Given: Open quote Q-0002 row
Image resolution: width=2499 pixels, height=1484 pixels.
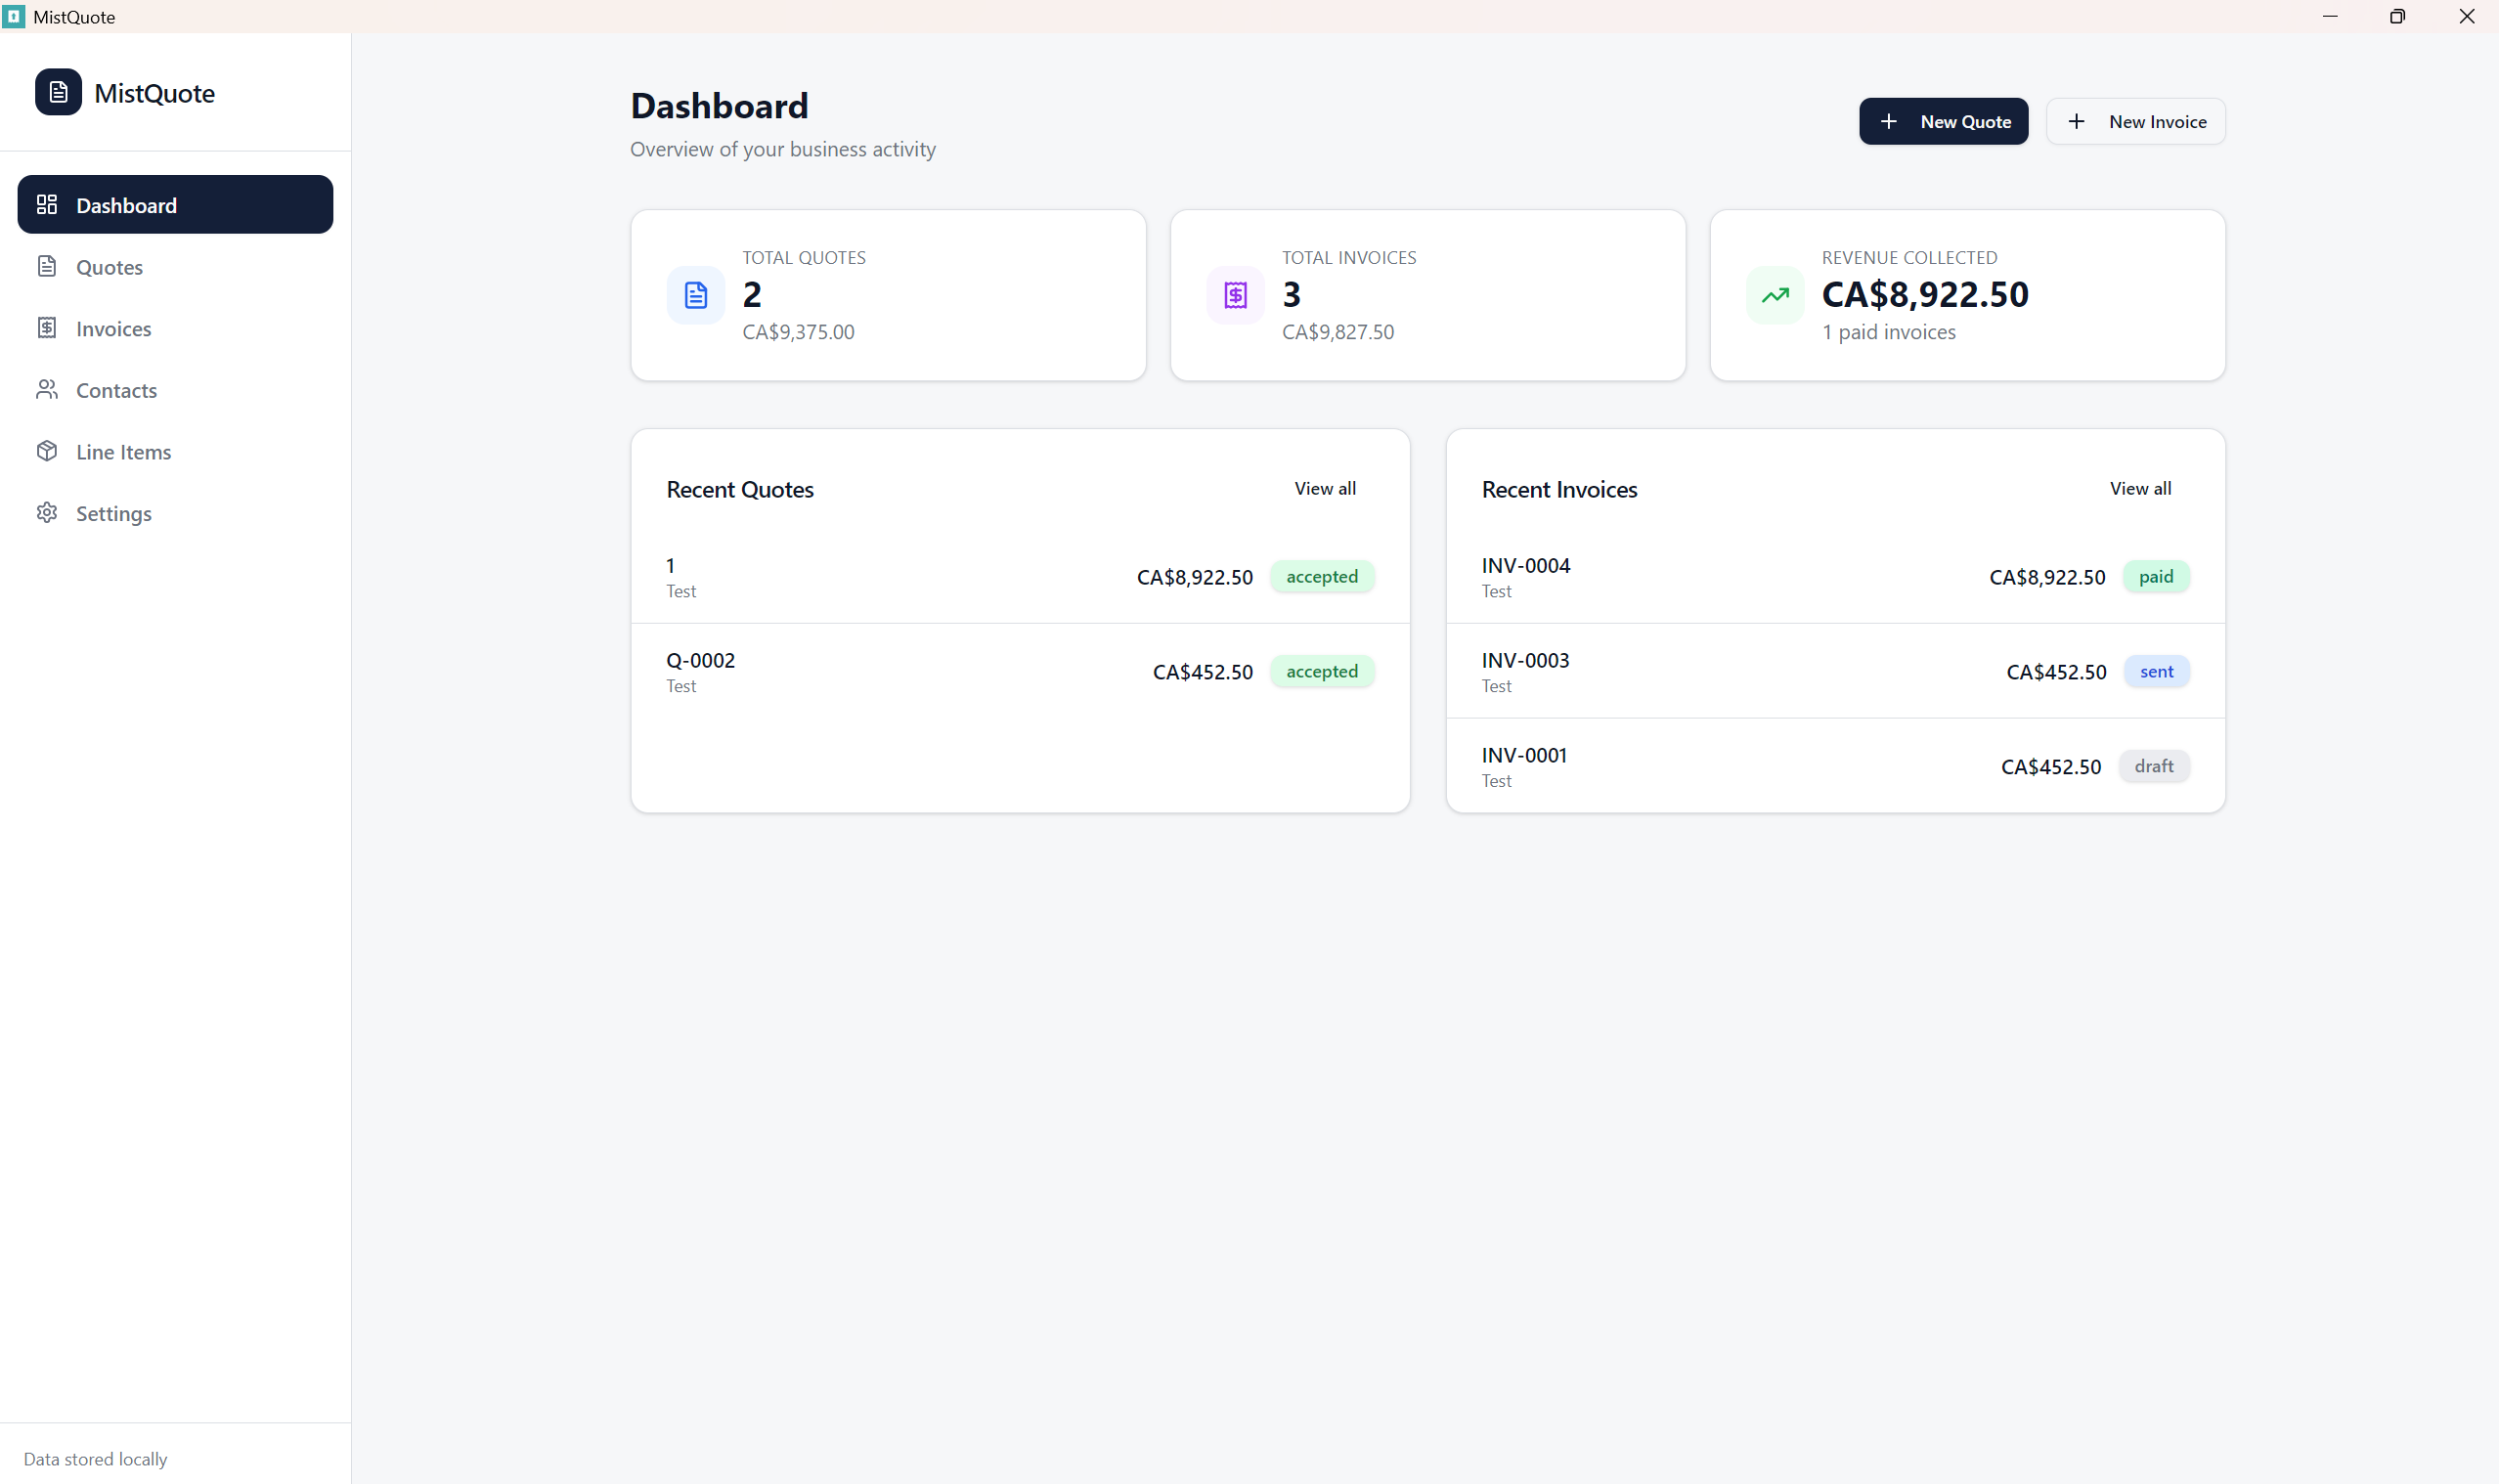Looking at the screenshot, I should 1019,671.
